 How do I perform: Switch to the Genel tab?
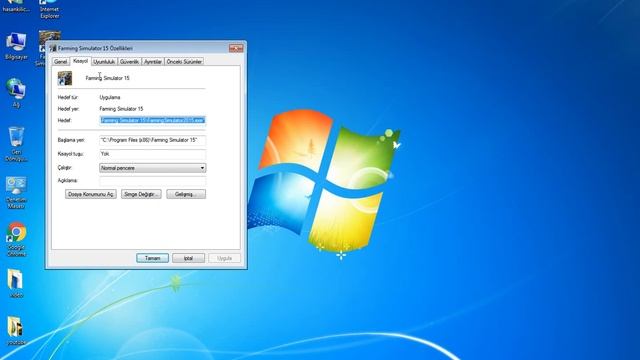coord(60,62)
